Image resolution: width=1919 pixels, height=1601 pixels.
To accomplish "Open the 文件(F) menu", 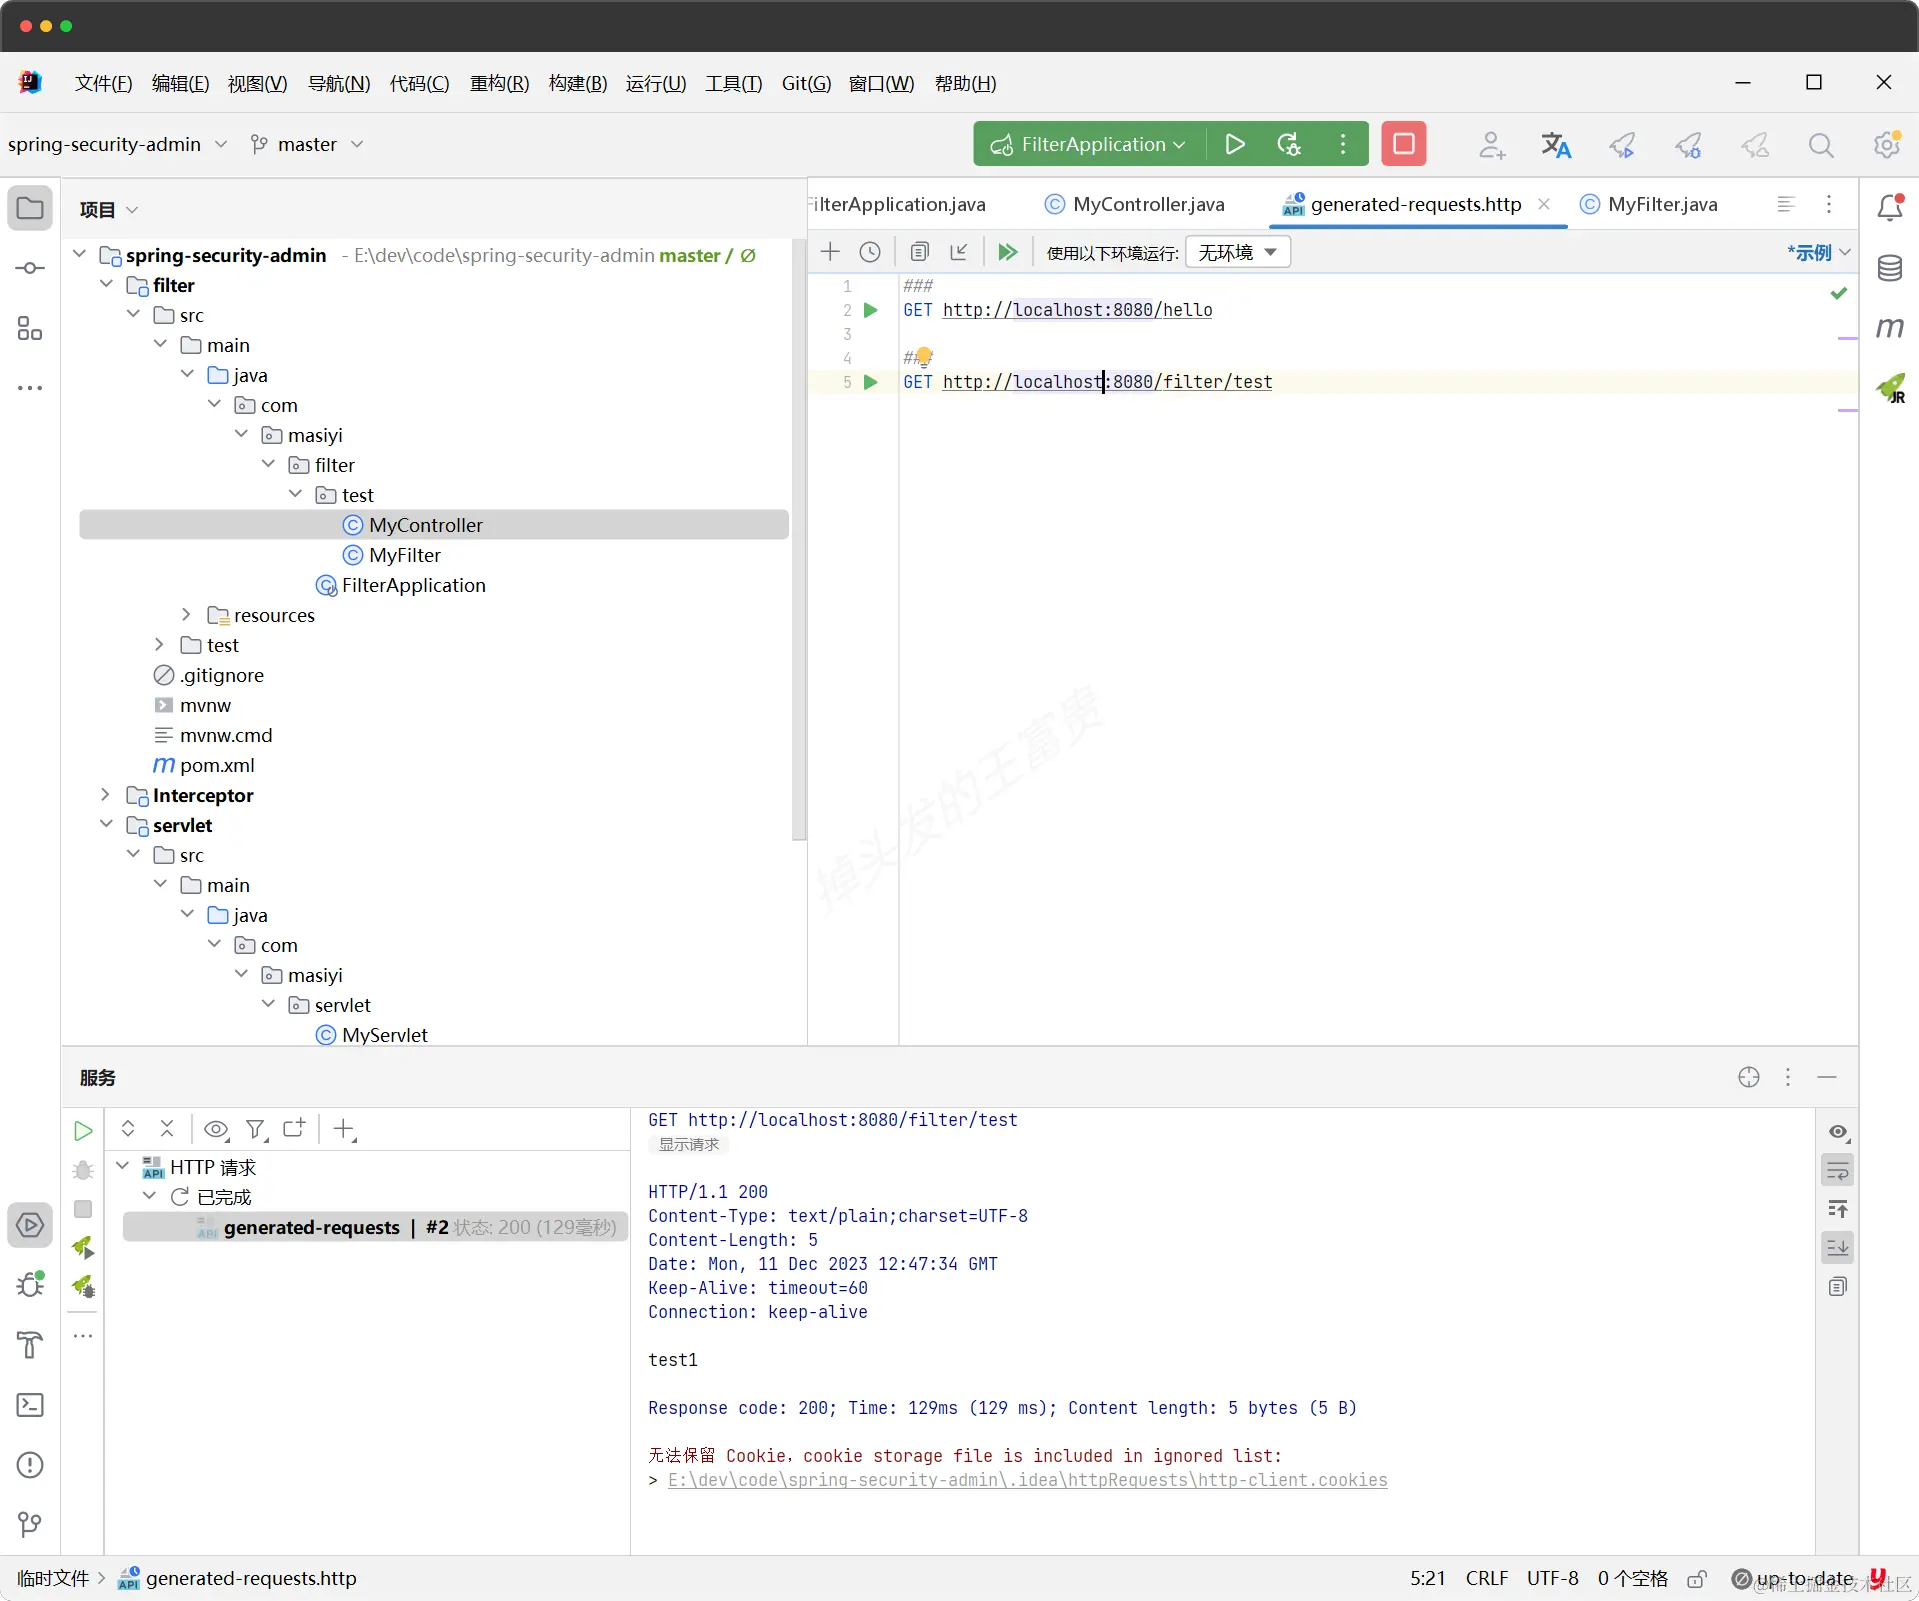I will 103,83.
